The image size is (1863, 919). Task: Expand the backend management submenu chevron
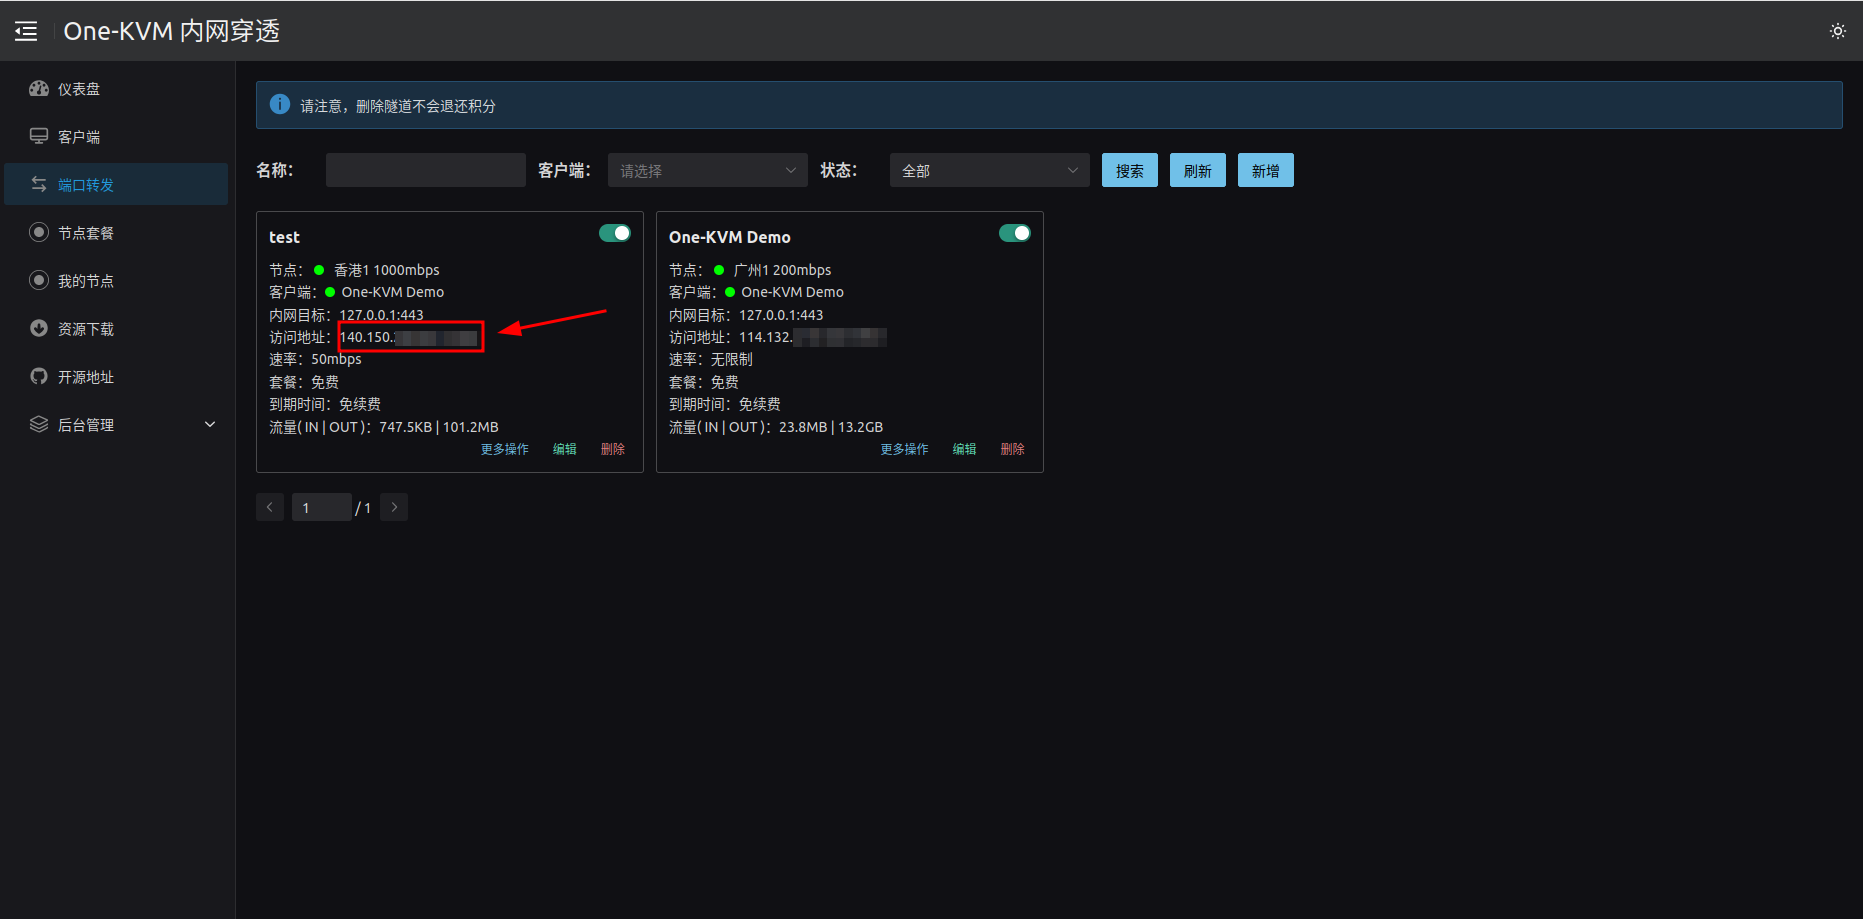pos(210,425)
